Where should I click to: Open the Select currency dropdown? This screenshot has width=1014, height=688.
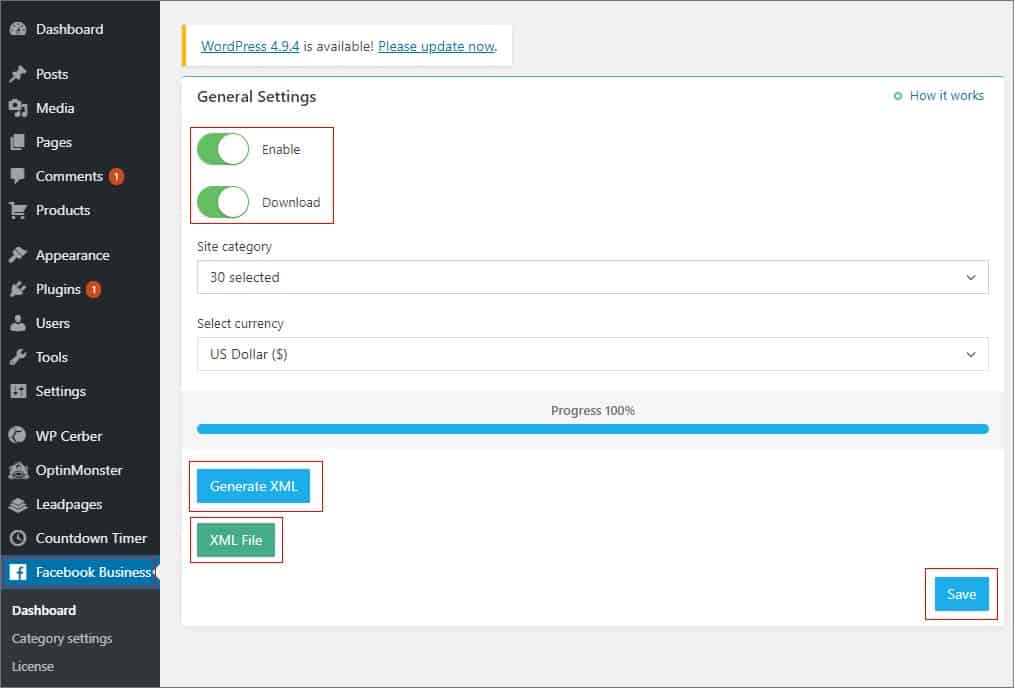pyautogui.click(x=592, y=354)
